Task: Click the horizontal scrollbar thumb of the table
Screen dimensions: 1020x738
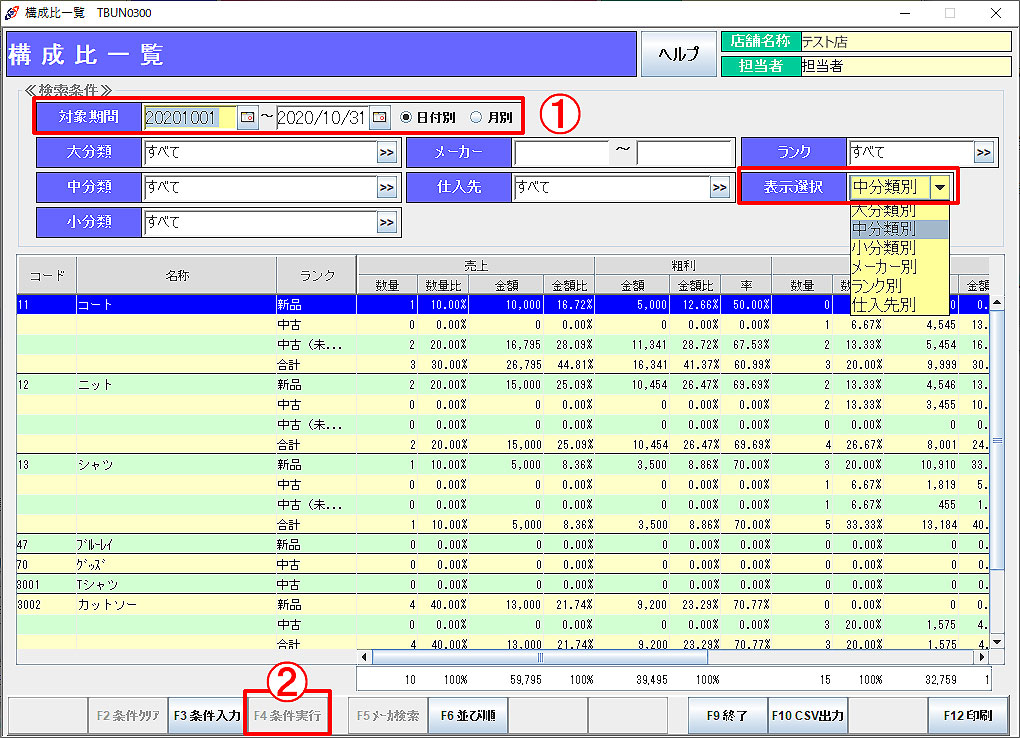Action: point(540,658)
